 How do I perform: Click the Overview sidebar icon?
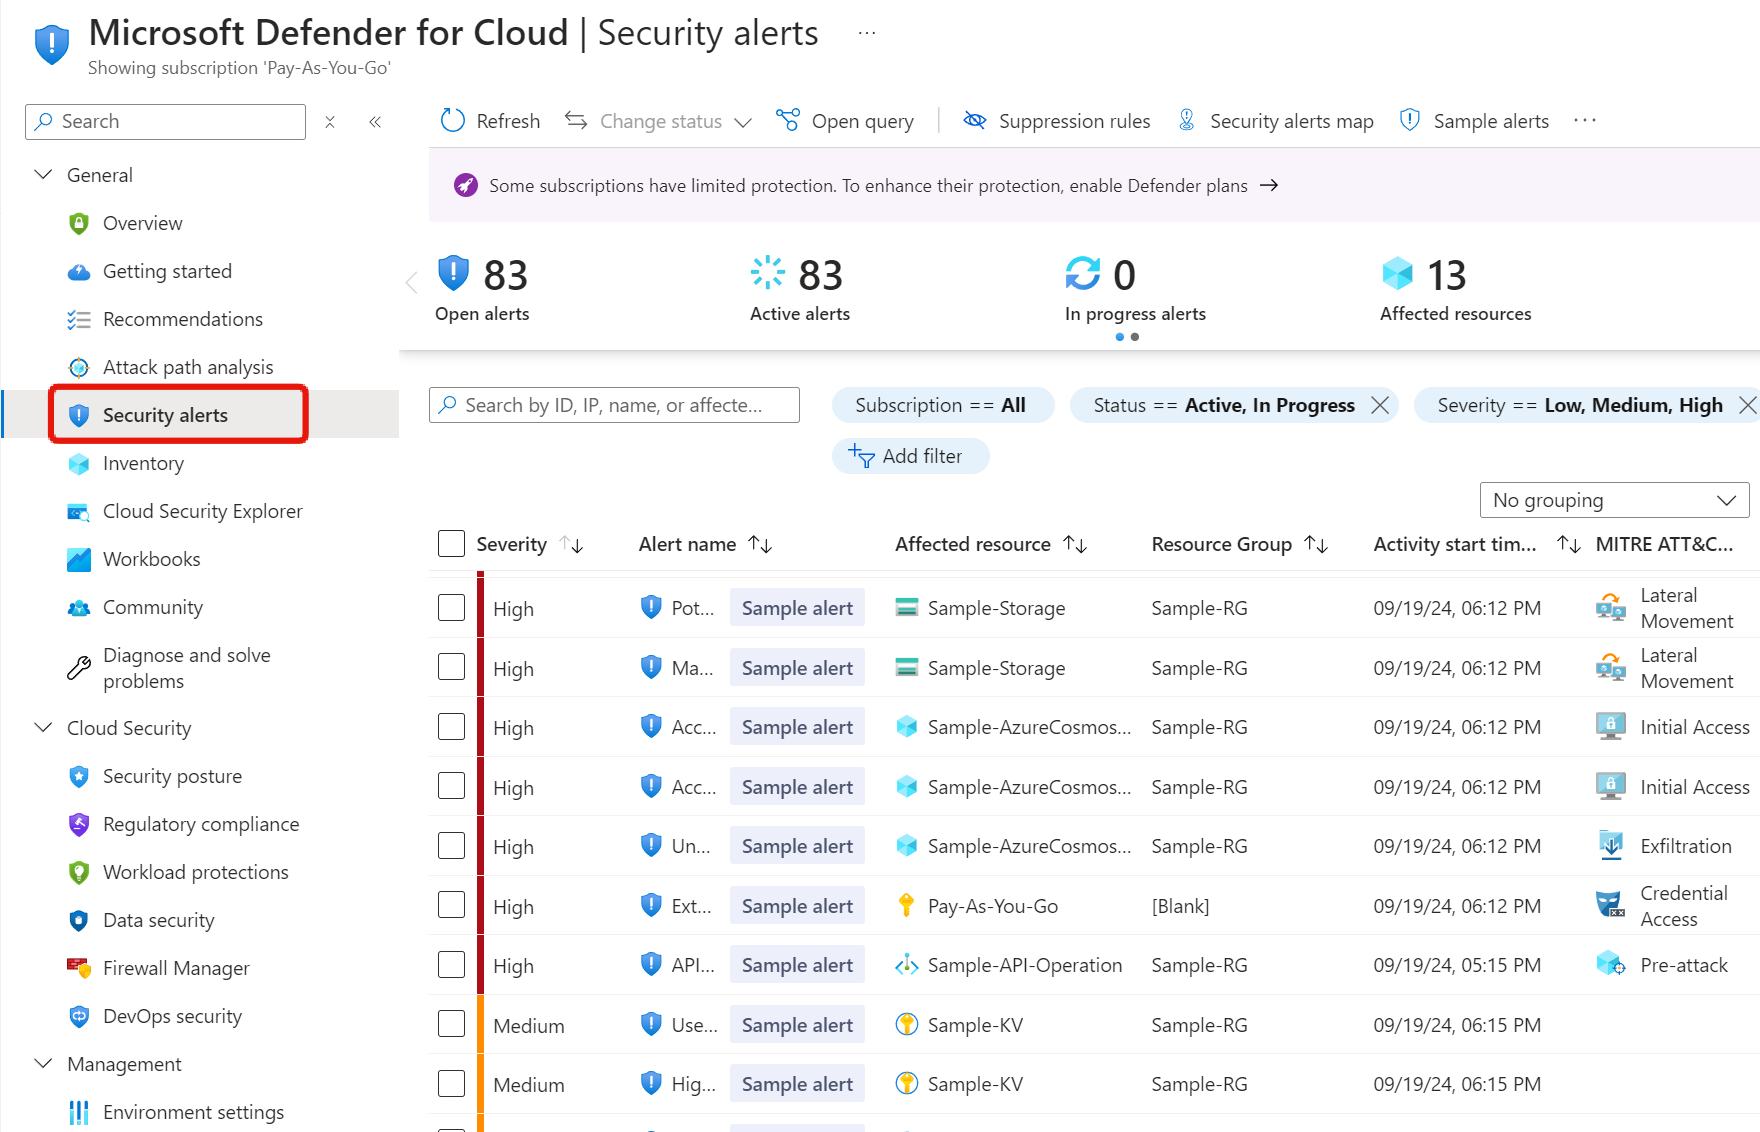point(79,223)
